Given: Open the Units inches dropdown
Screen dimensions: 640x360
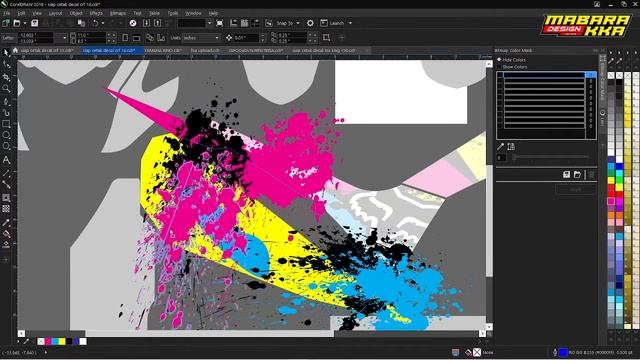Looking at the screenshot, I should point(217,38).
